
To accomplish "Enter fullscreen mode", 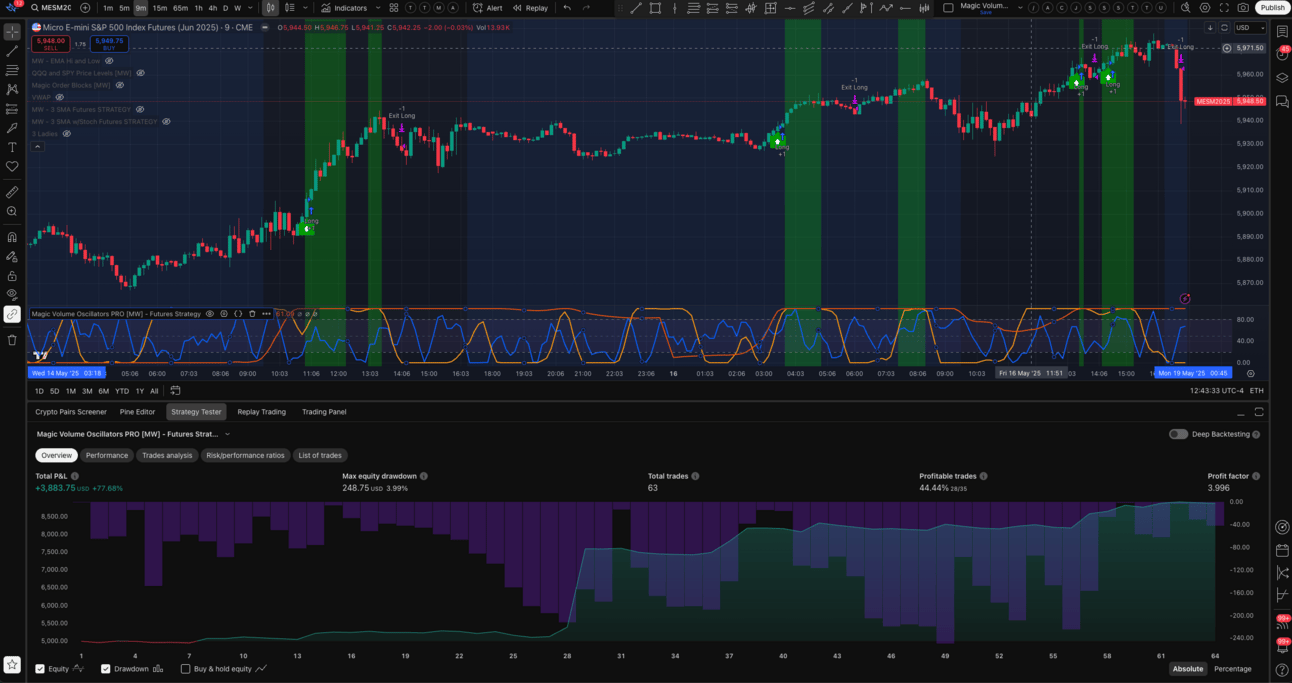I will pyautogui.click(x=1225, y=8).
